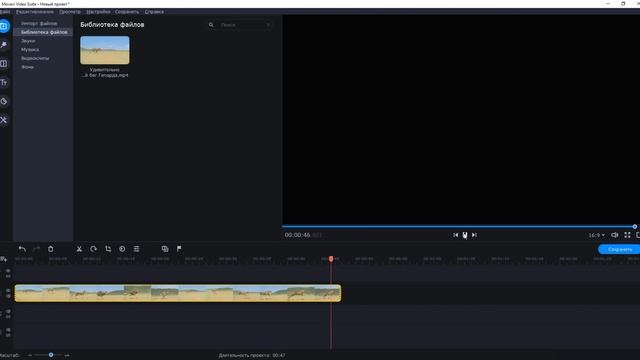Screen dimensions: 640x360
Task: Open the Настройки menu
Action: tap(98, 12)
